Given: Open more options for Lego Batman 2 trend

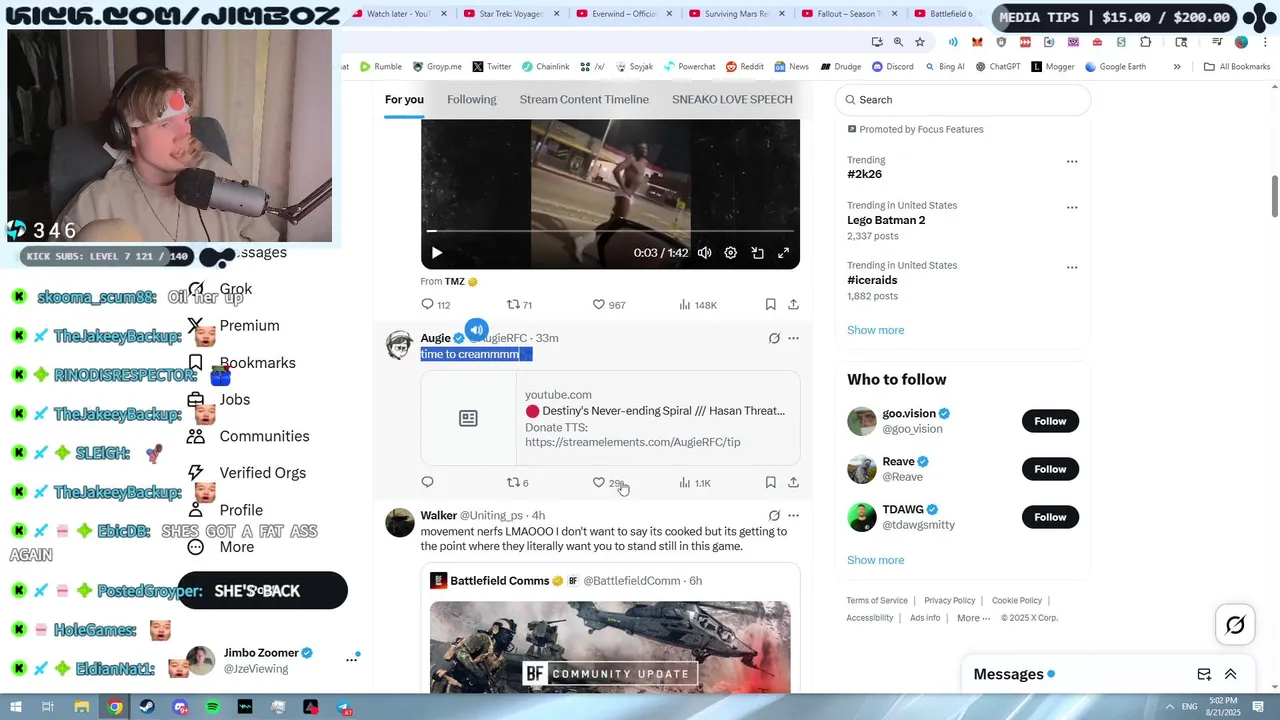Looking at the screenshot, I should click(x=1072, y=207).
